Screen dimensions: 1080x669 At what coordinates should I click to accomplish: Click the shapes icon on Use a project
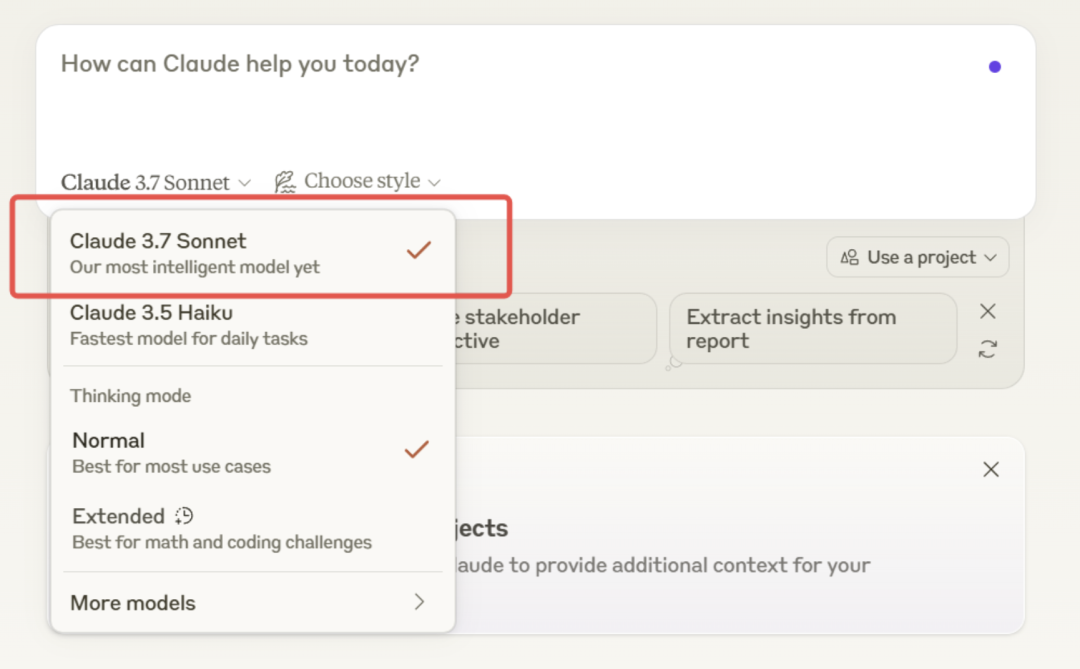point(850,258)
